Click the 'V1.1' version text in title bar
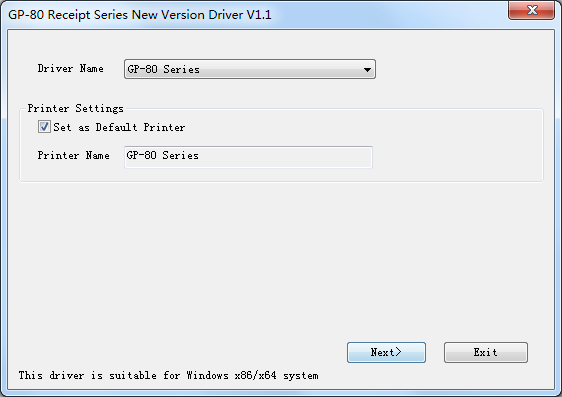The image size is (562, 397). coord(259,15)
